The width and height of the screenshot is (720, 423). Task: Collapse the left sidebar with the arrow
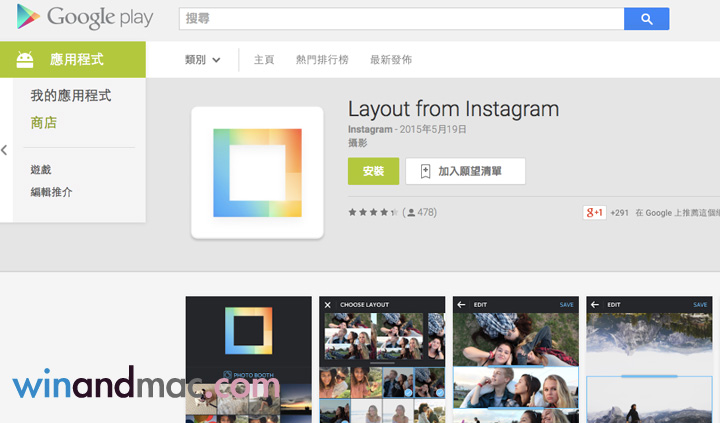coord(4,150)
